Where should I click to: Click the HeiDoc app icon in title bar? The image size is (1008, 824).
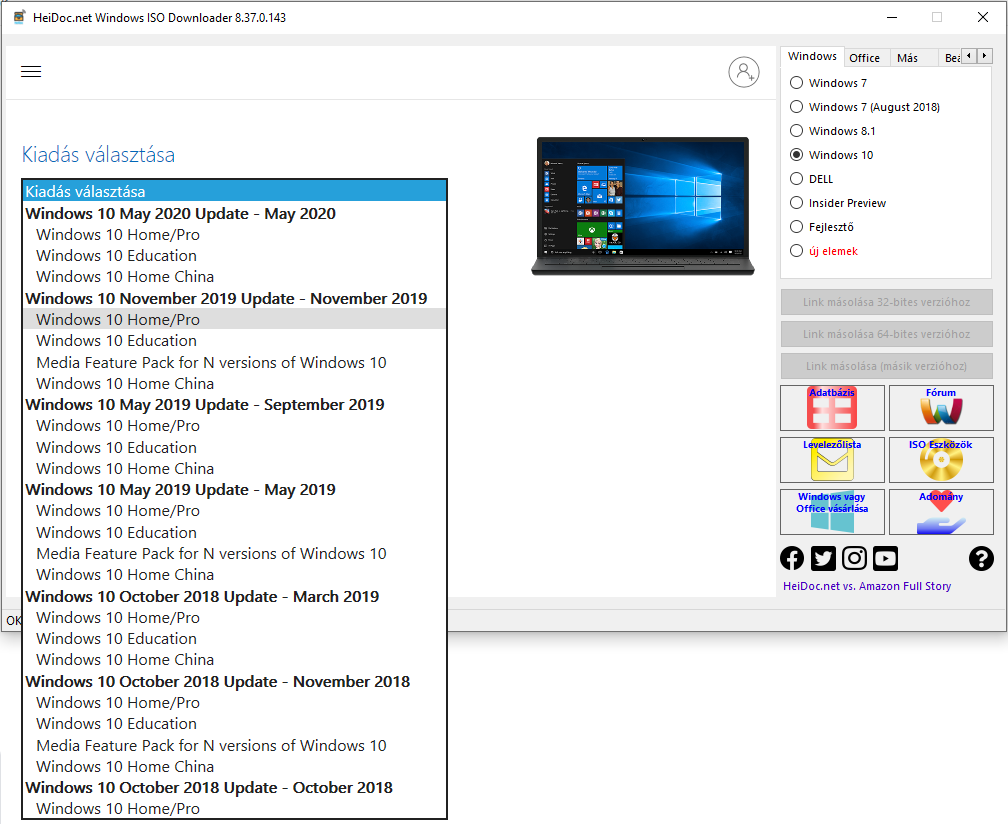click(x=20, y=17)
